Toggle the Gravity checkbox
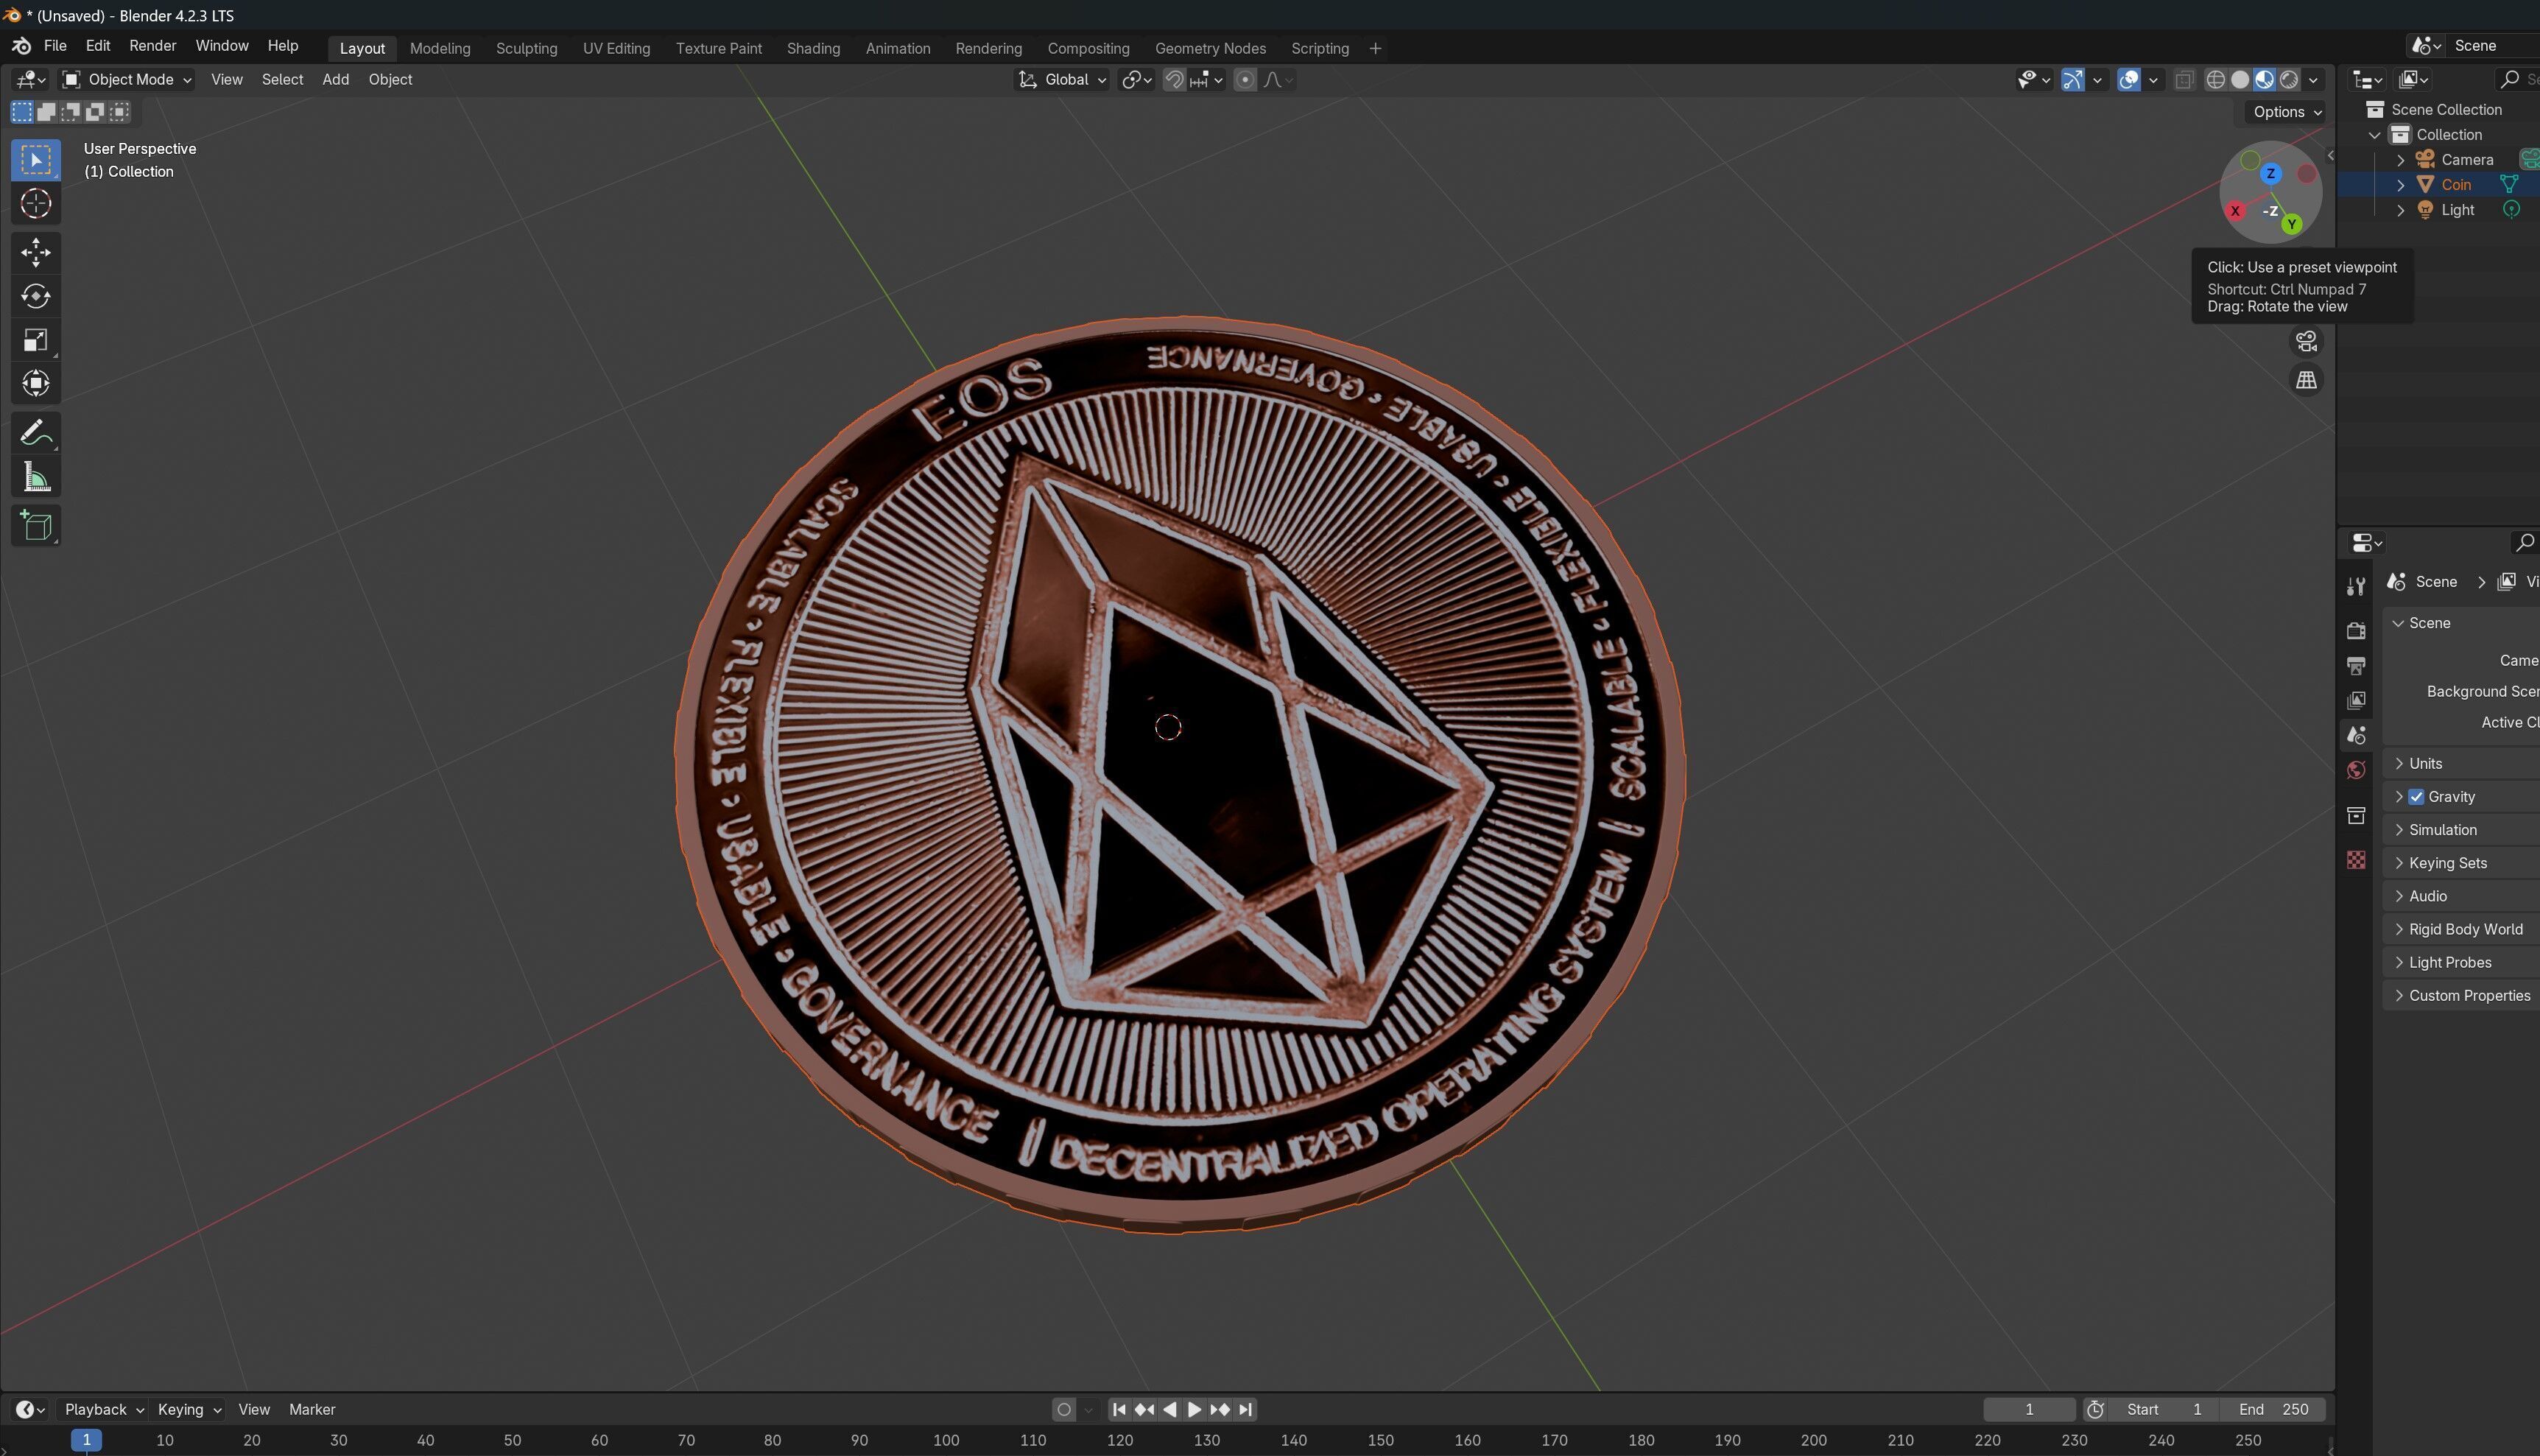The image size is (2540, 1456). tap(2416, 797)
